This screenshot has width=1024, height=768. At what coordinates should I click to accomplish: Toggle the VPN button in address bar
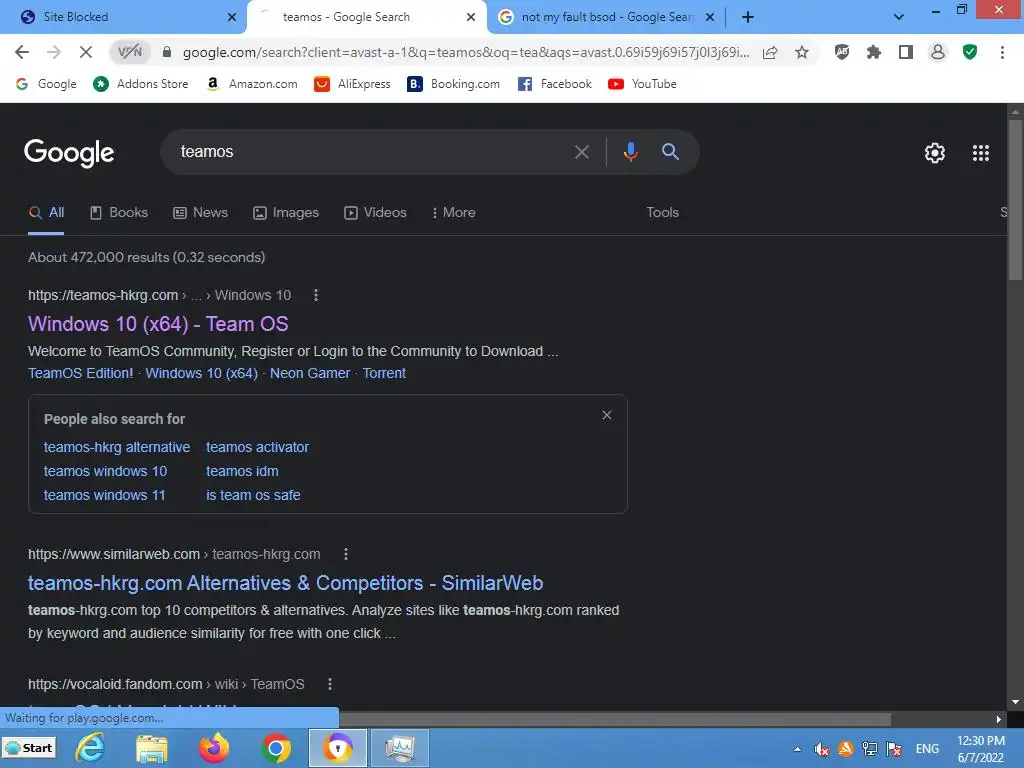[129, 52]
